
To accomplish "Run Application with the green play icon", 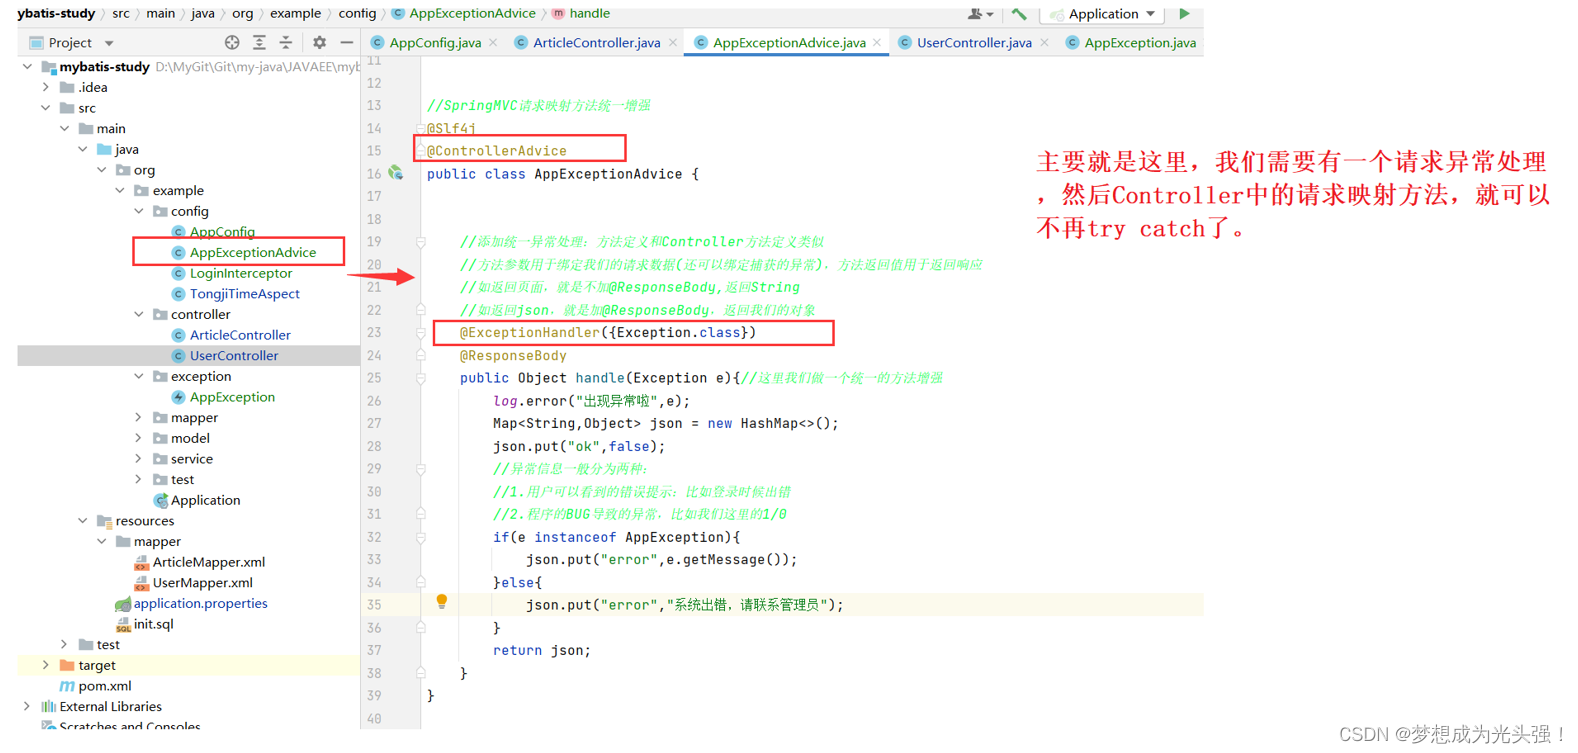I will point(1184,14).
